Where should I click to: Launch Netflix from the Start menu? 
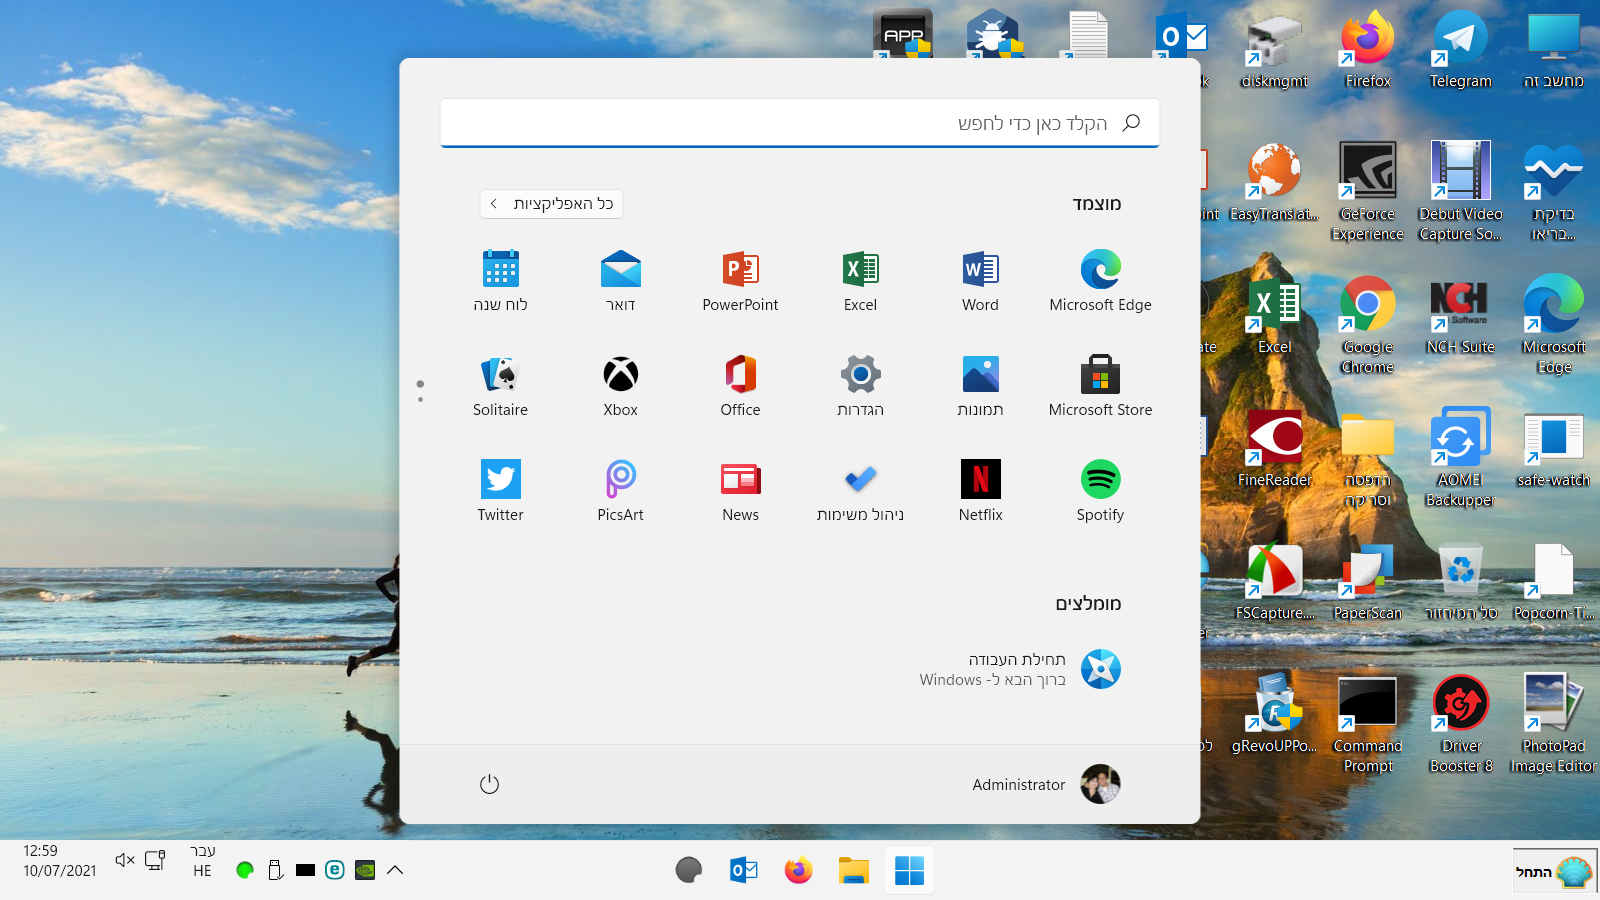click(980, 480)
